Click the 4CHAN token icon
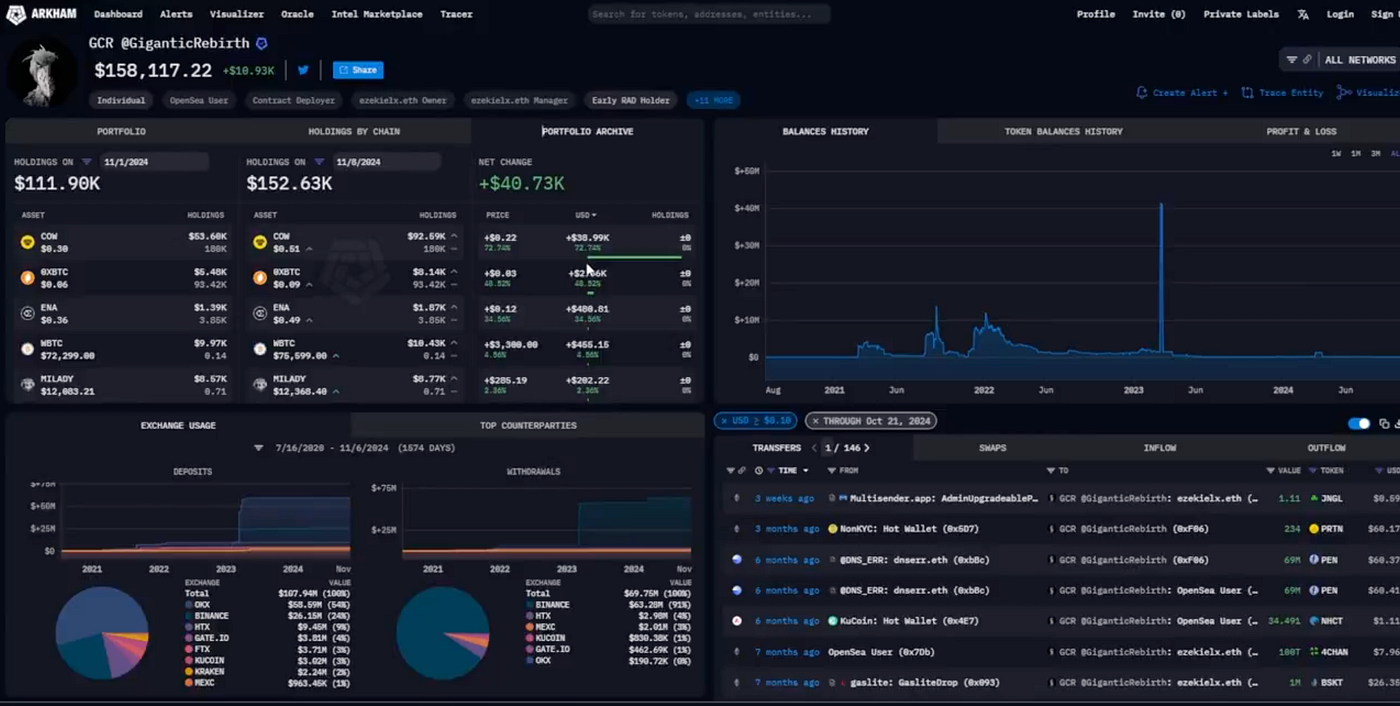 [x=1314, y=652]
